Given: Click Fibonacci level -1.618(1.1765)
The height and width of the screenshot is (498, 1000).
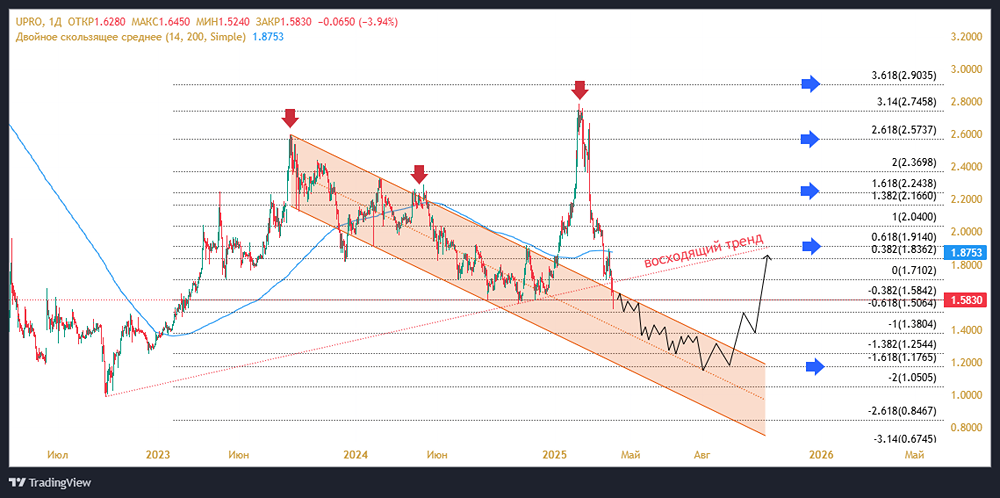Looking at the screenshot, I should 902,358.
